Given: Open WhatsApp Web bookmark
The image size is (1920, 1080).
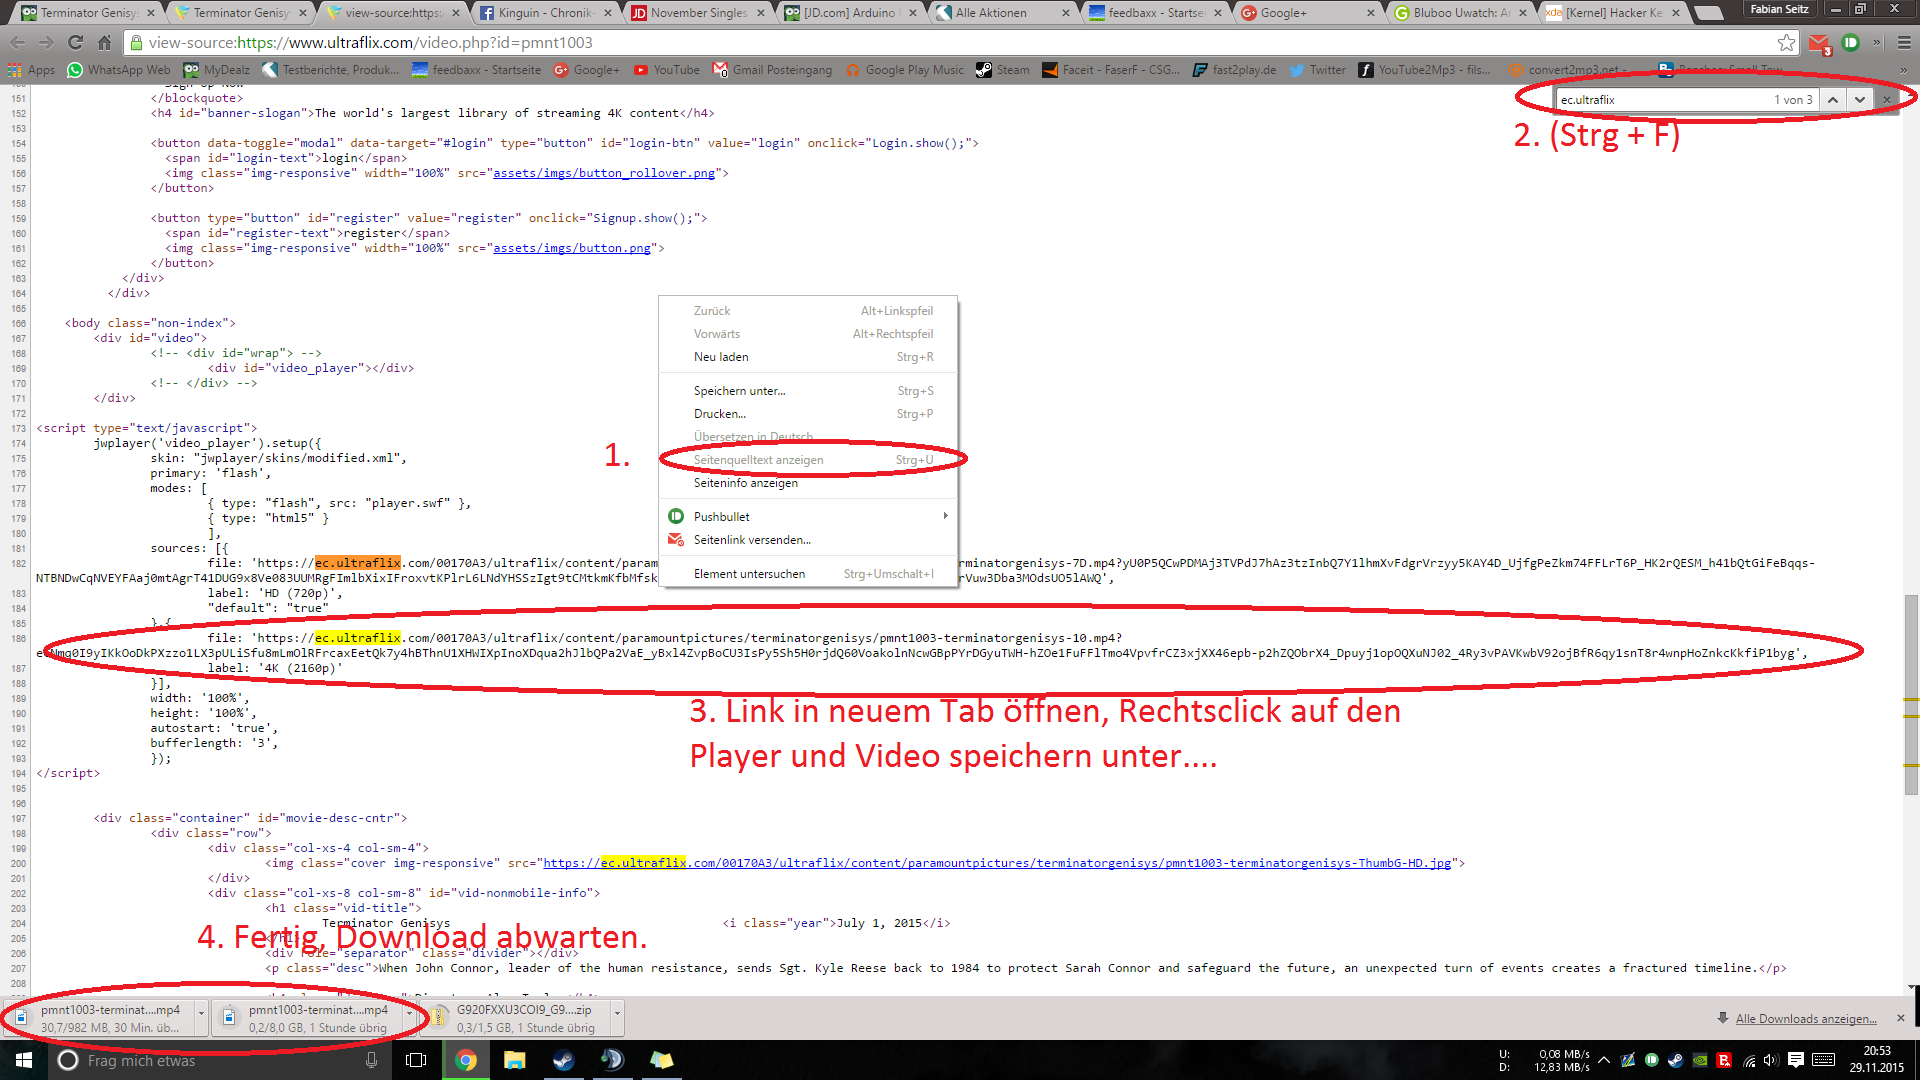Looking at the screenshot, I should [x=119, y=70].
